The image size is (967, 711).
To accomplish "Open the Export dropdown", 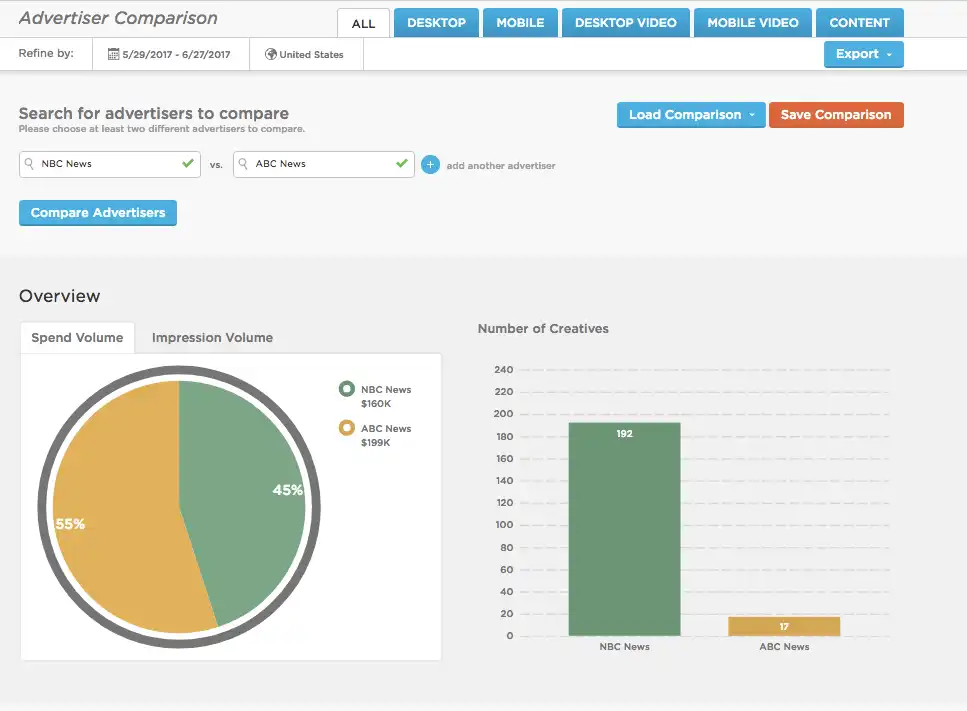I will click(x=863, y=54).
